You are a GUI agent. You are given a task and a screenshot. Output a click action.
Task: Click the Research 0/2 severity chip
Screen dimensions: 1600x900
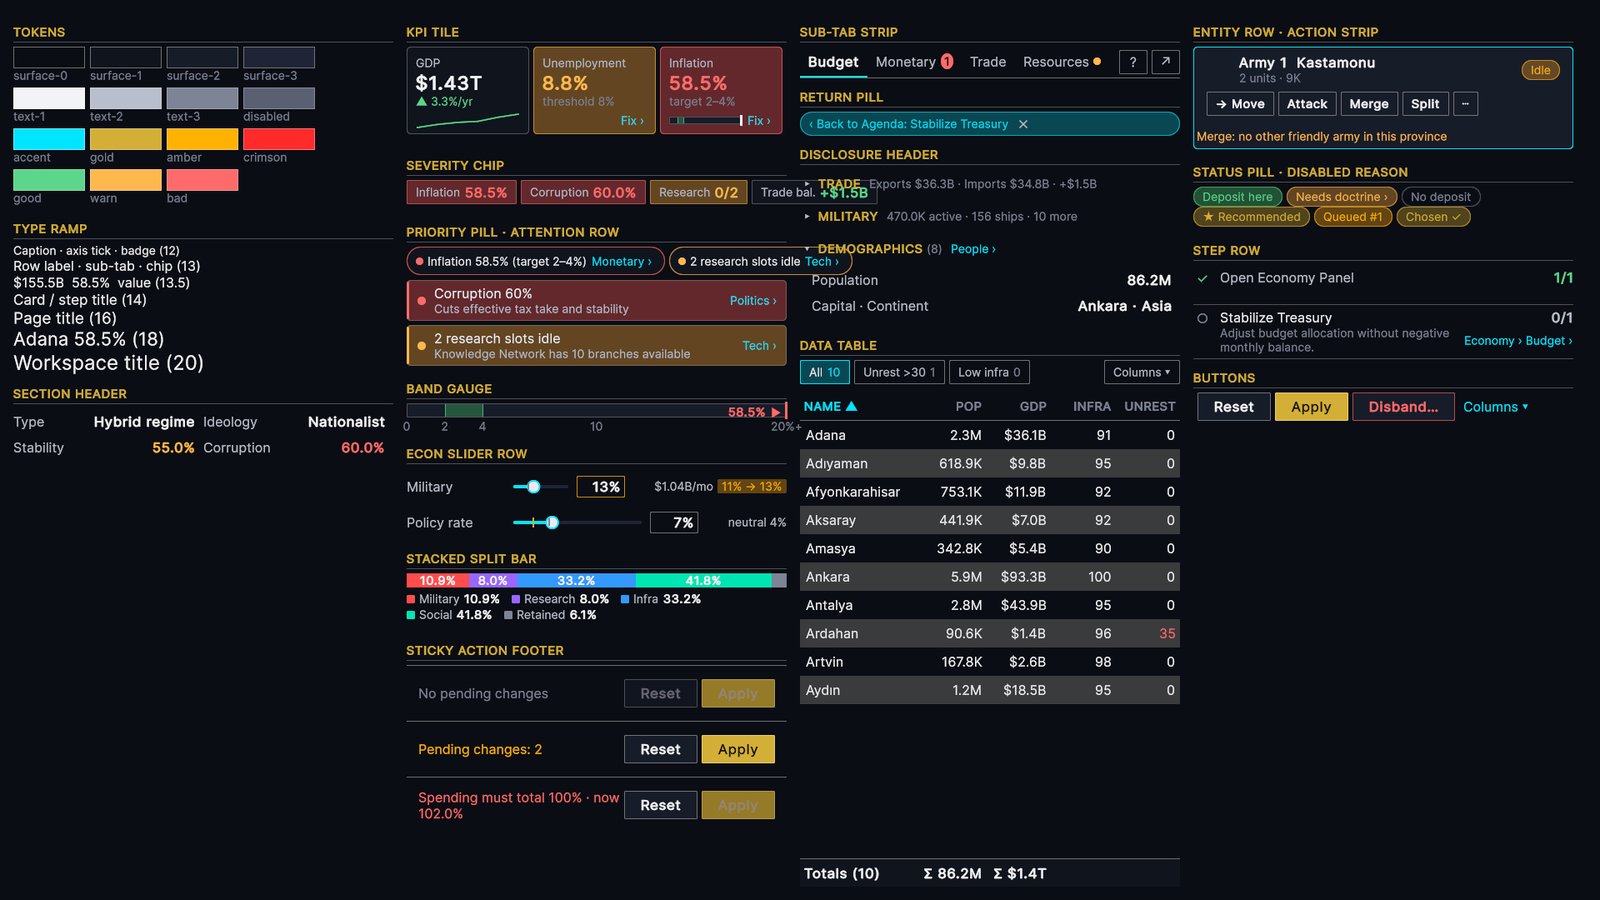click(x=698, y=192)
